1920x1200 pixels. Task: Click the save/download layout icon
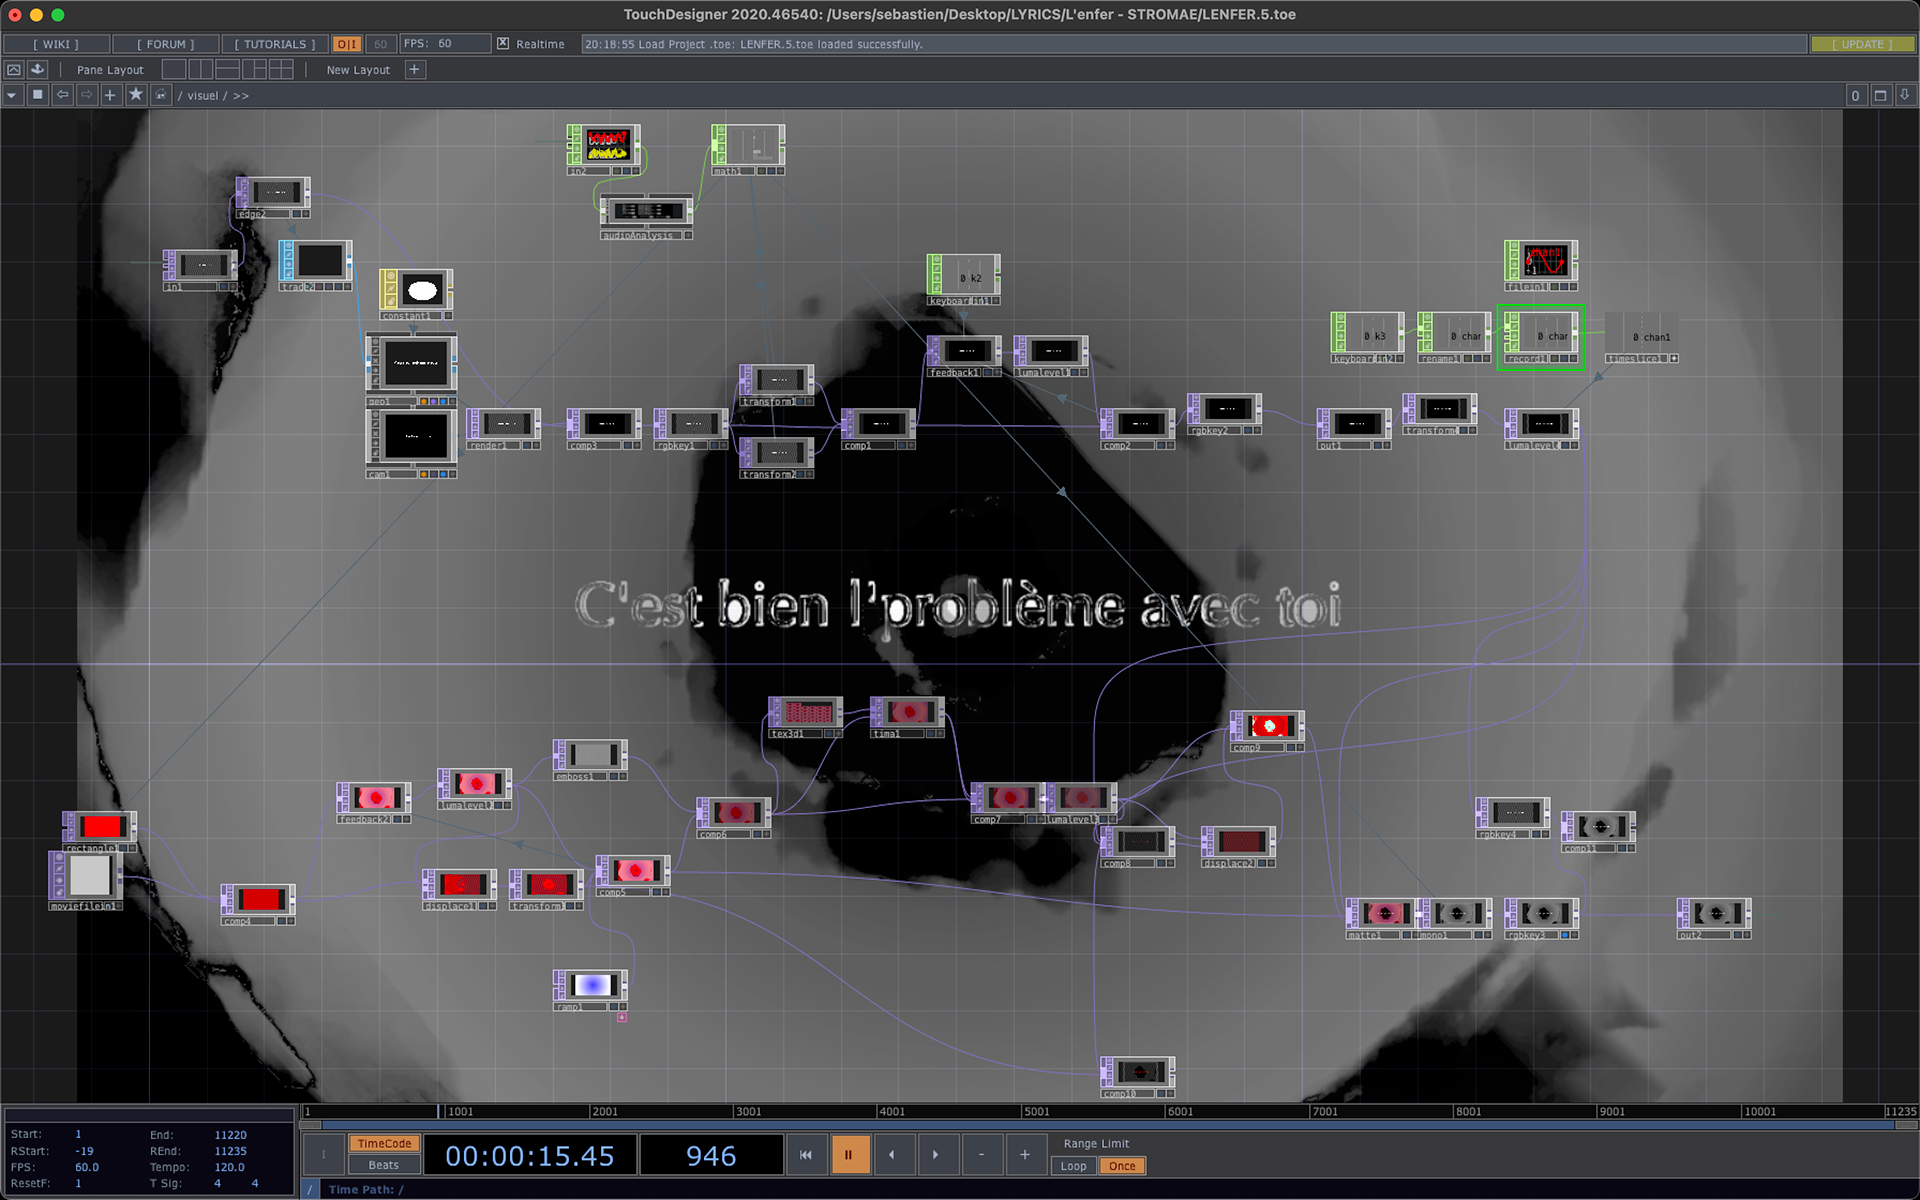coord(38,69)
